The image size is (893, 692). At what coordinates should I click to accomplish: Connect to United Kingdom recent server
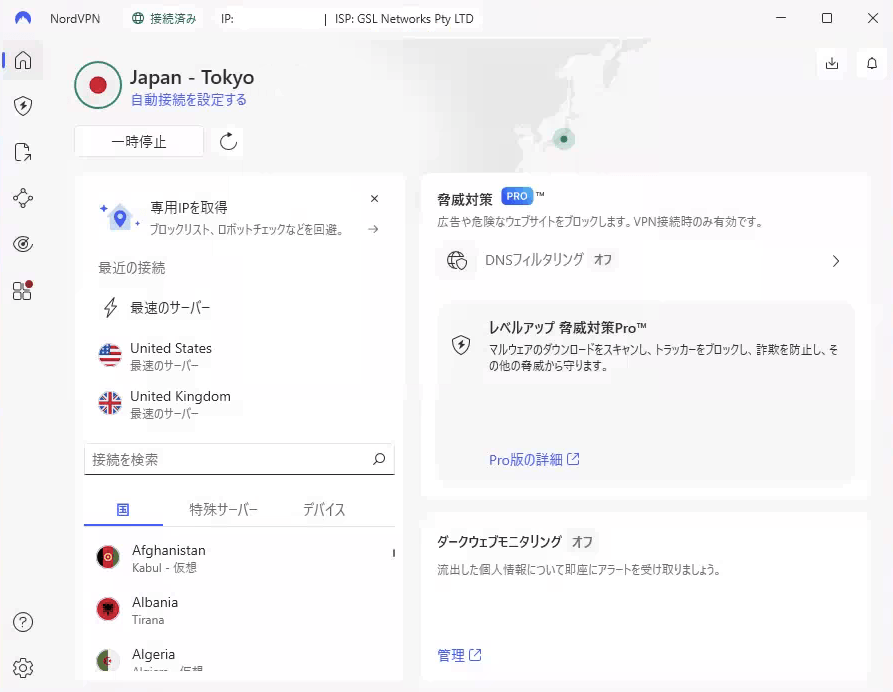tap(180, 403)
